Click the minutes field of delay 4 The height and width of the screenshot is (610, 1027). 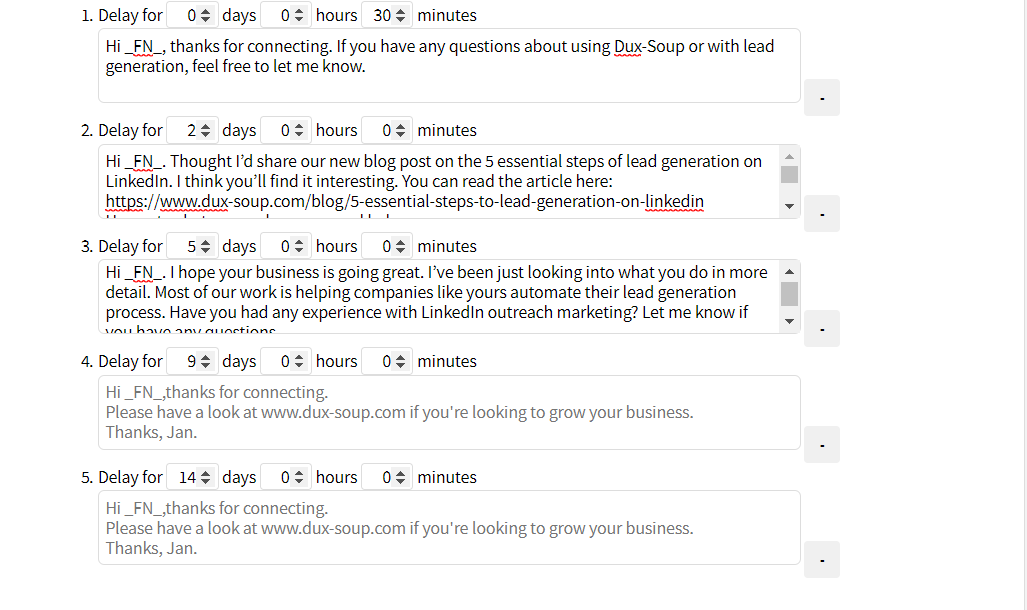click(x=386, y=361)
